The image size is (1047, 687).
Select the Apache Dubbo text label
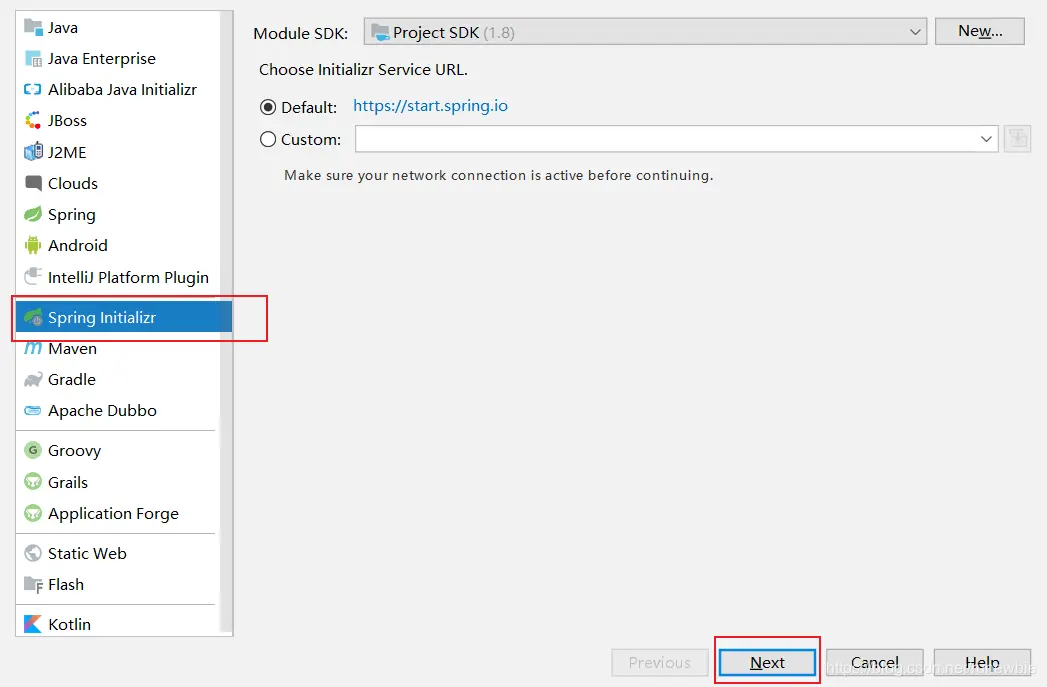102,411
